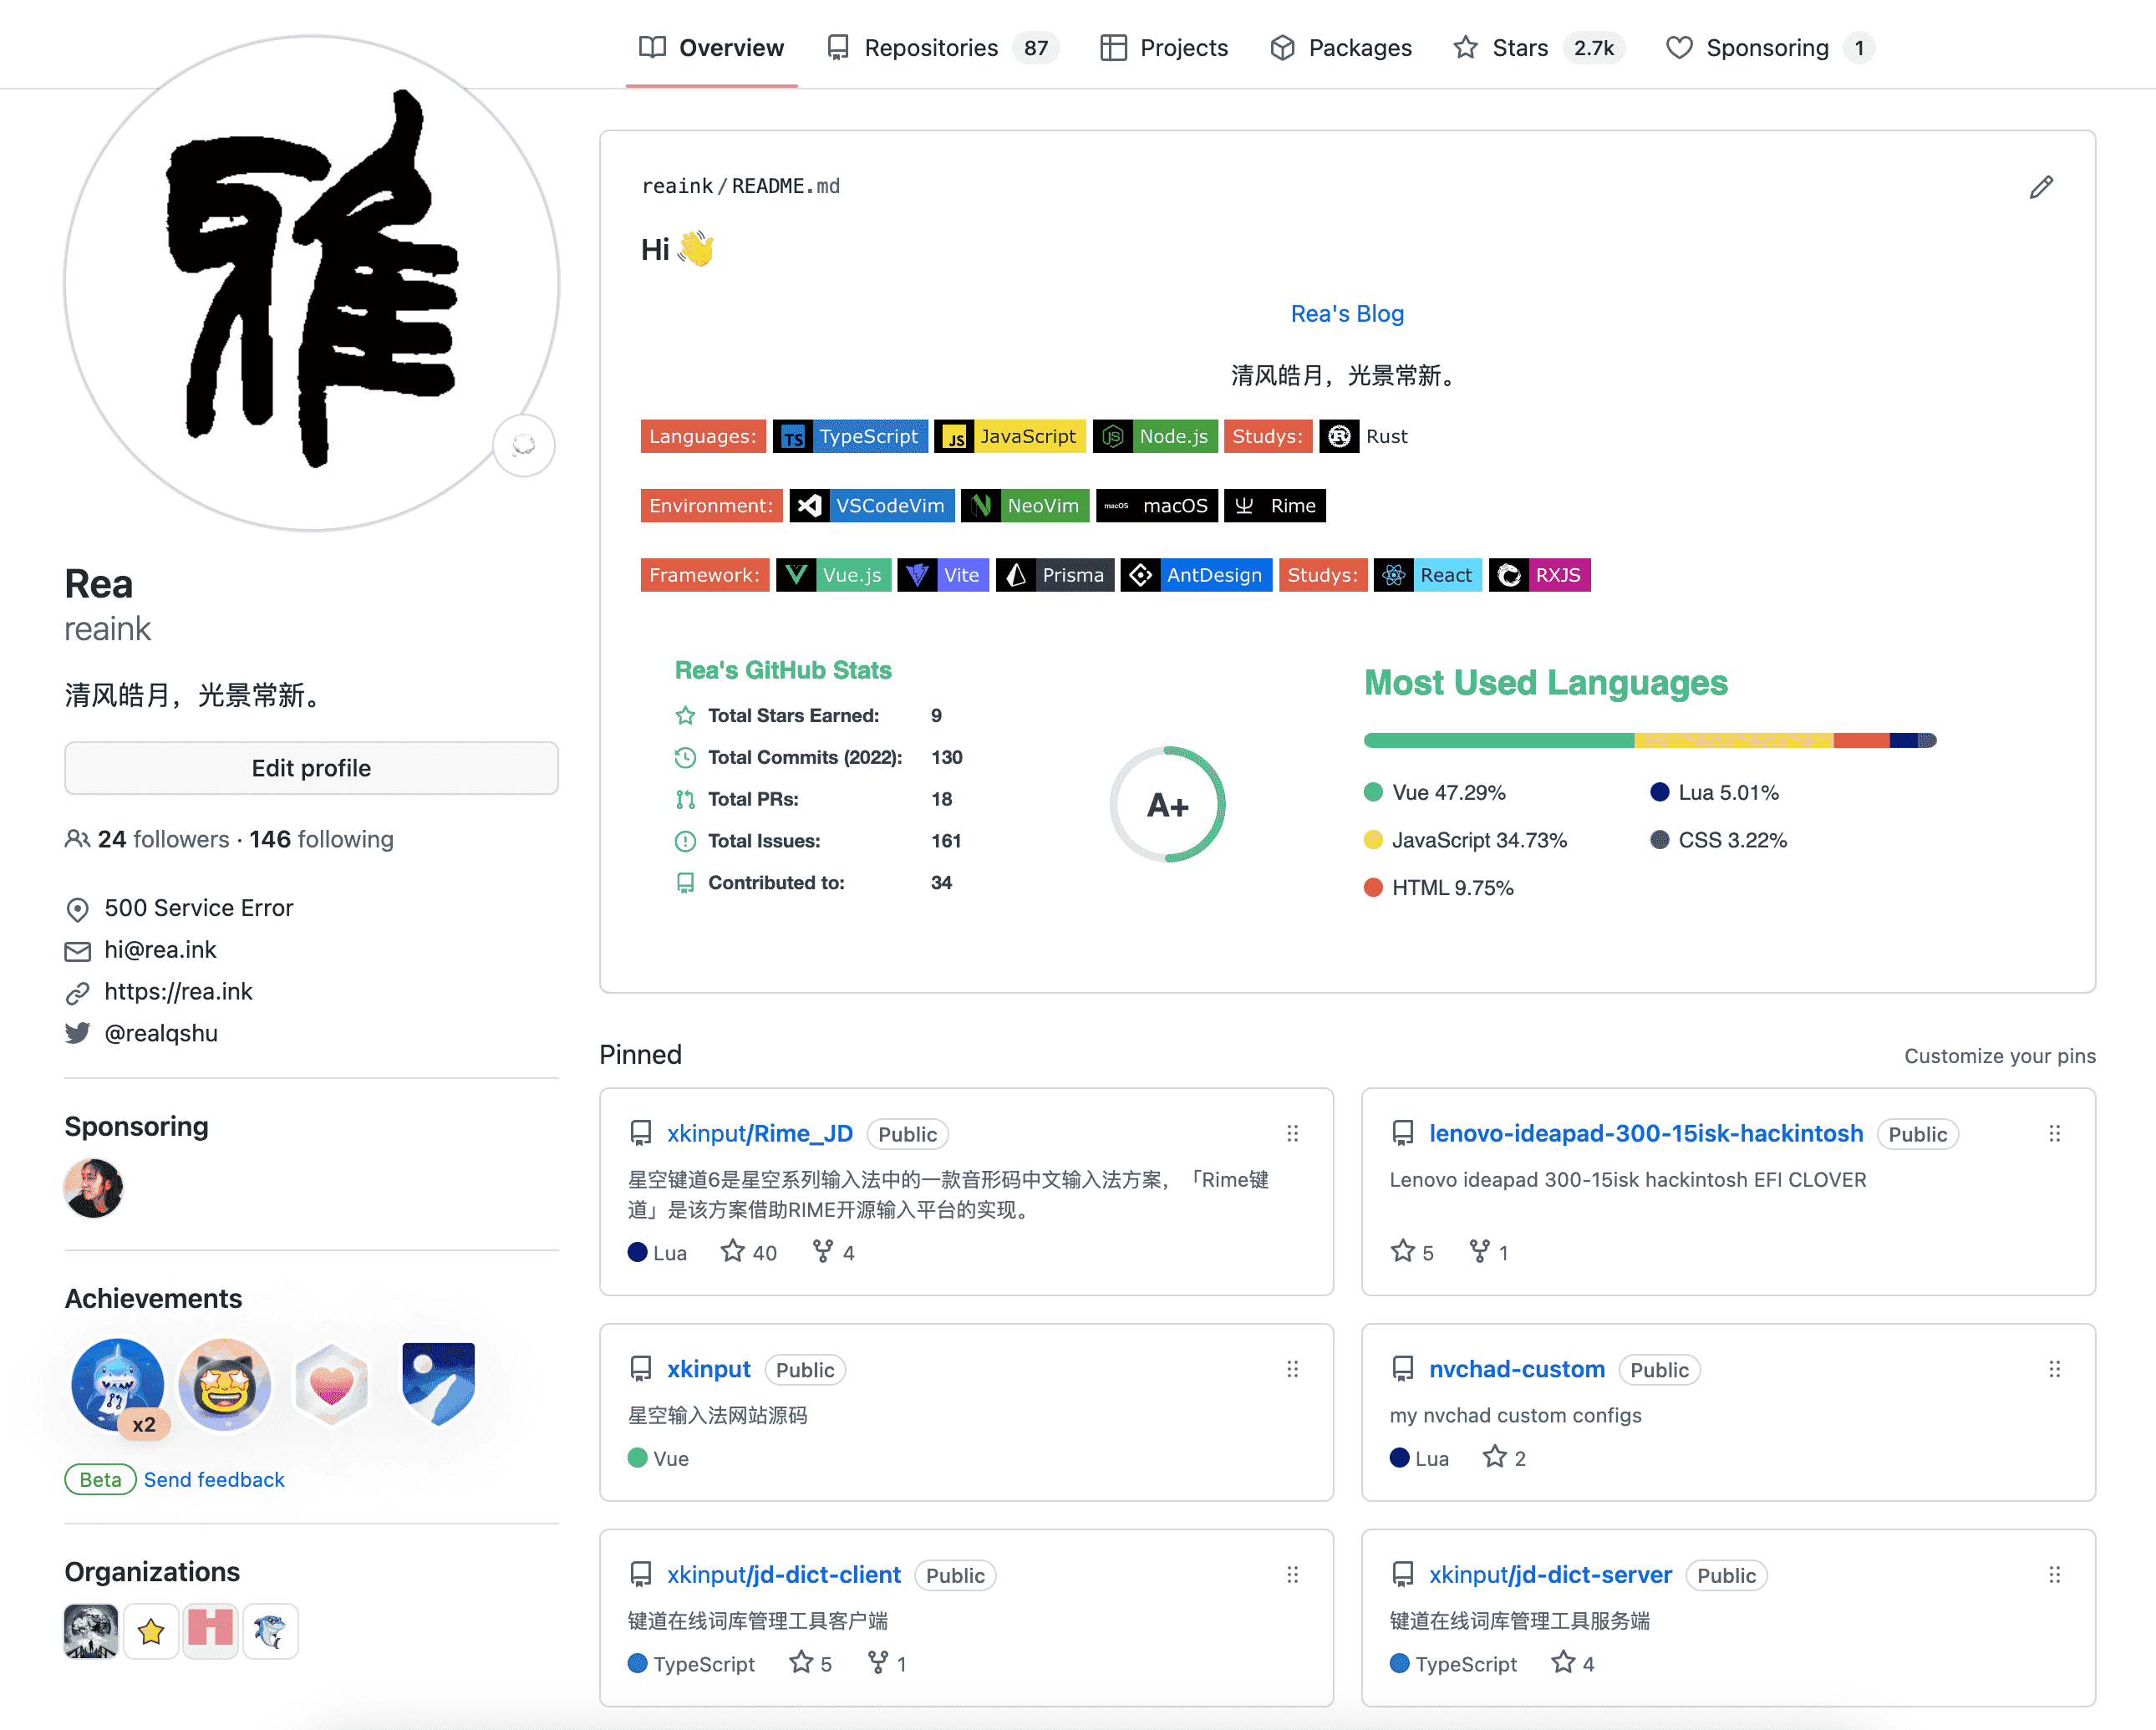Open the Rea's Blog link

tap(1346, 314)
